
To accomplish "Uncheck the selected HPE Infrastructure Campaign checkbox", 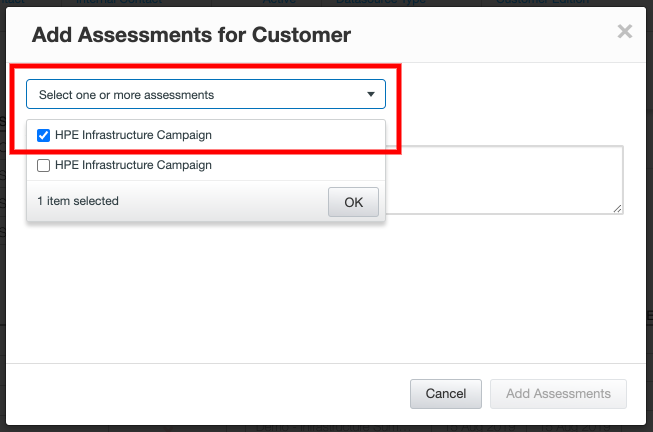I will pyautogui.click(x=43, y=135).
